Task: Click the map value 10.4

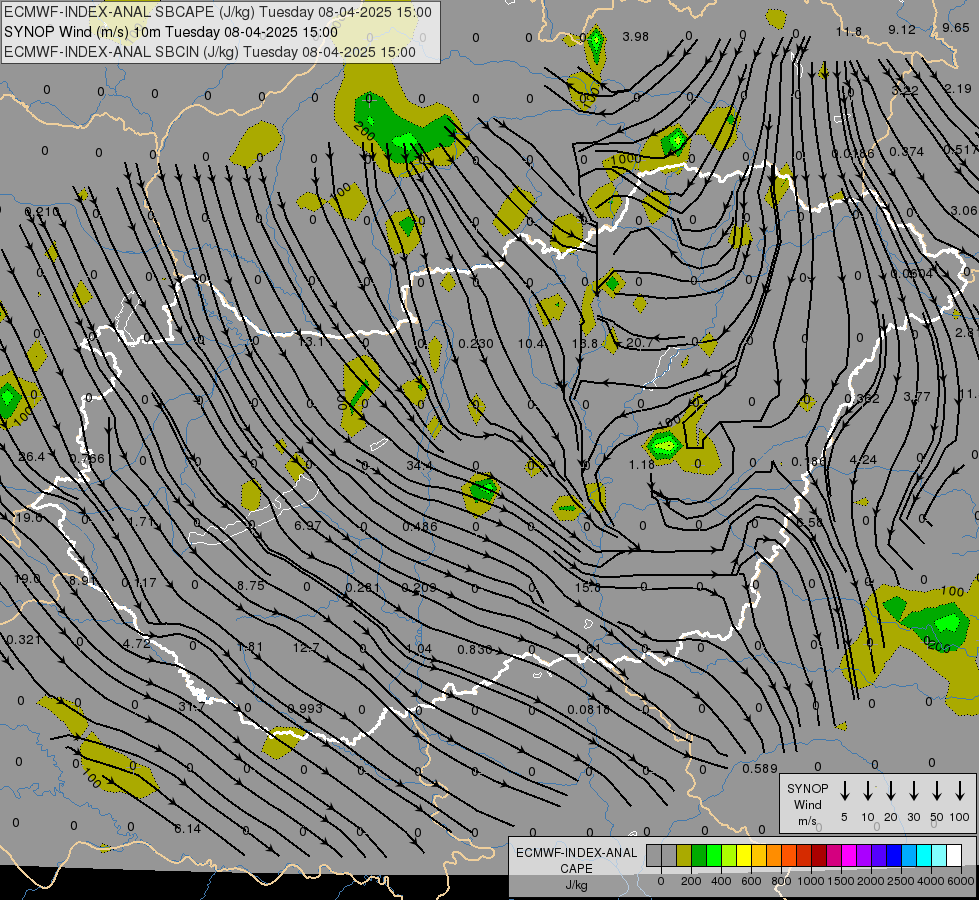Action: click(x=531, y=344)
